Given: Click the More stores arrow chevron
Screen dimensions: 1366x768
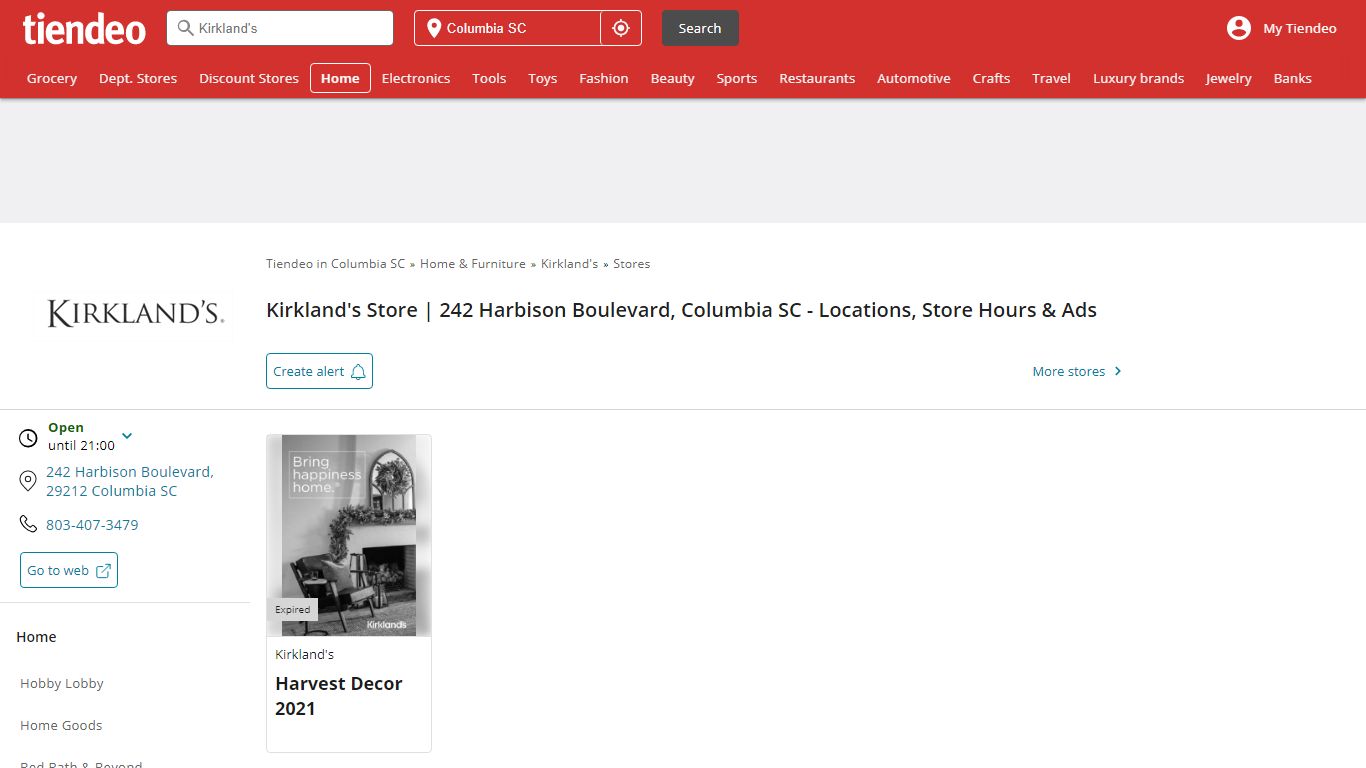Looking at the screenshot, I should tap(1118, 371).
